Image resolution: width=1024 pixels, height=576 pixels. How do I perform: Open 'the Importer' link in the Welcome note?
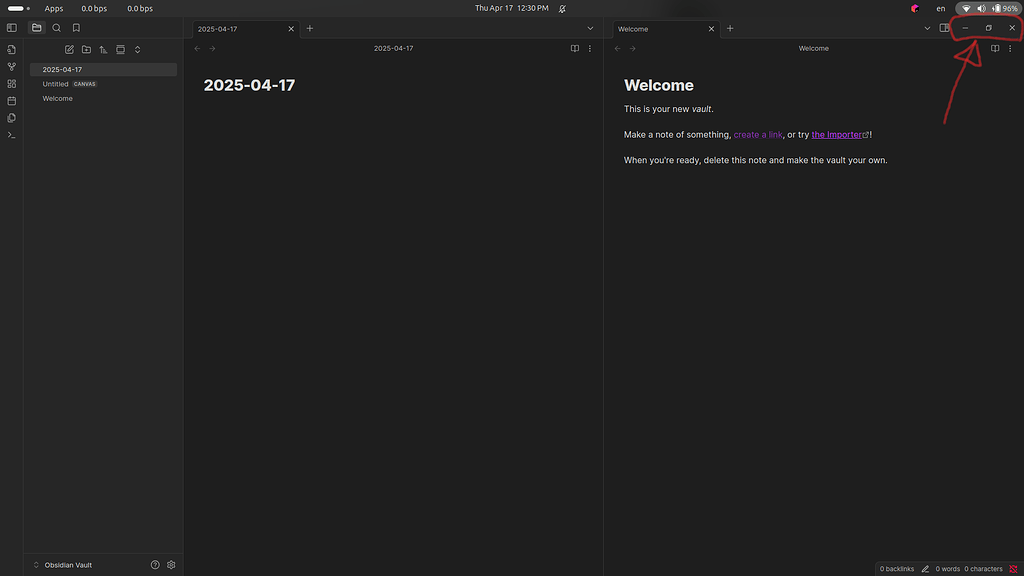click(837, 134)
